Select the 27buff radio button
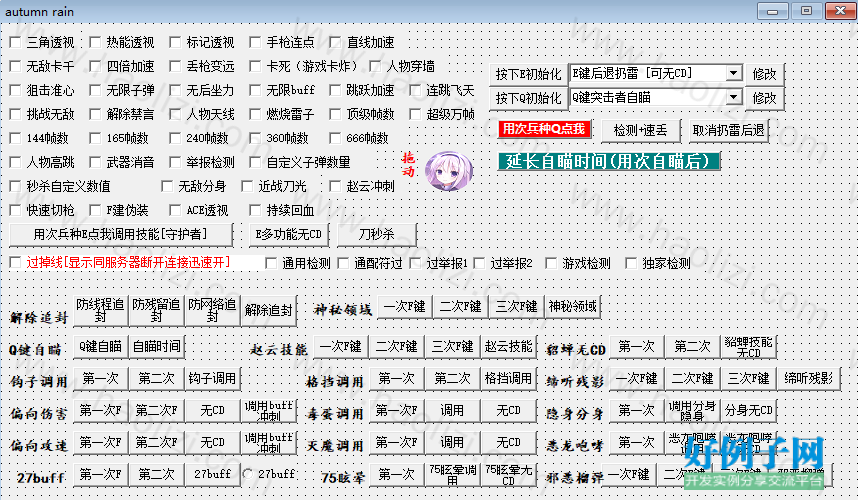 (248, 474)
